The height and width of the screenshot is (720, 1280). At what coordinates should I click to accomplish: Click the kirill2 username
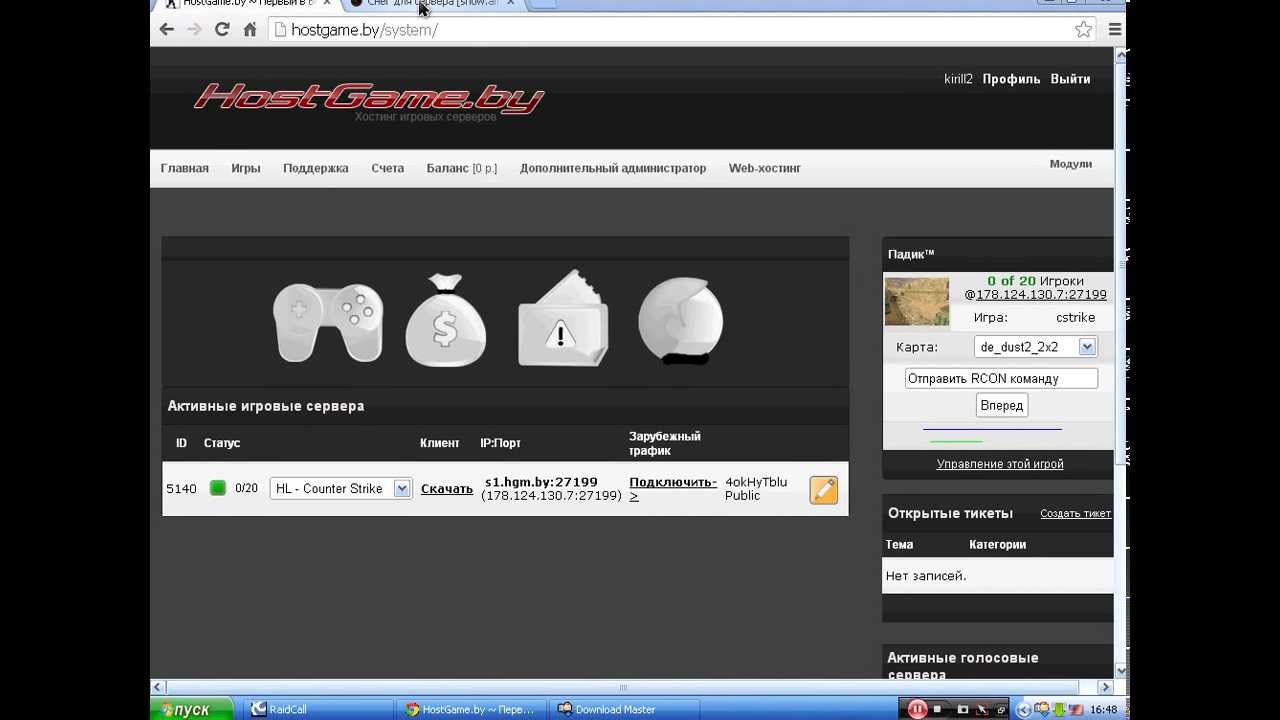(958, 79)
